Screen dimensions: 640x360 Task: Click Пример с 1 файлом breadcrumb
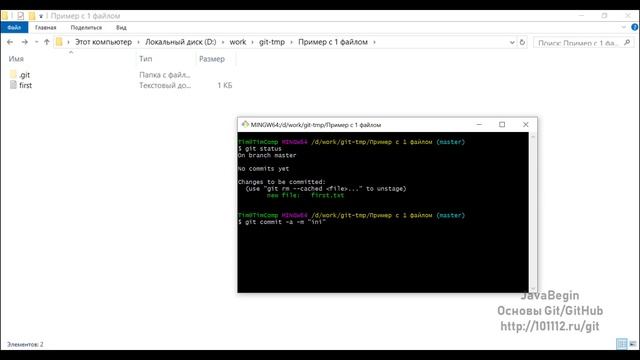point(333,42)
